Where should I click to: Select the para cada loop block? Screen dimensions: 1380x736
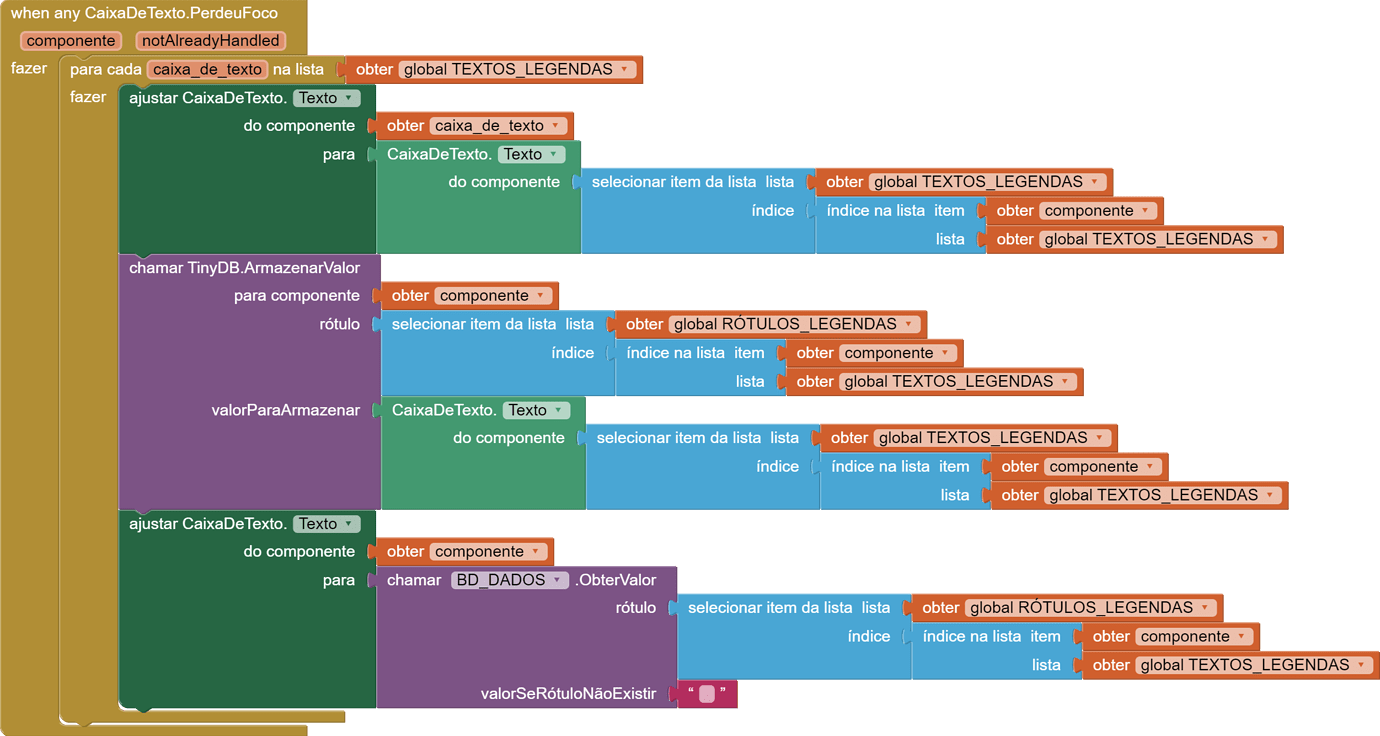point(105,70)
